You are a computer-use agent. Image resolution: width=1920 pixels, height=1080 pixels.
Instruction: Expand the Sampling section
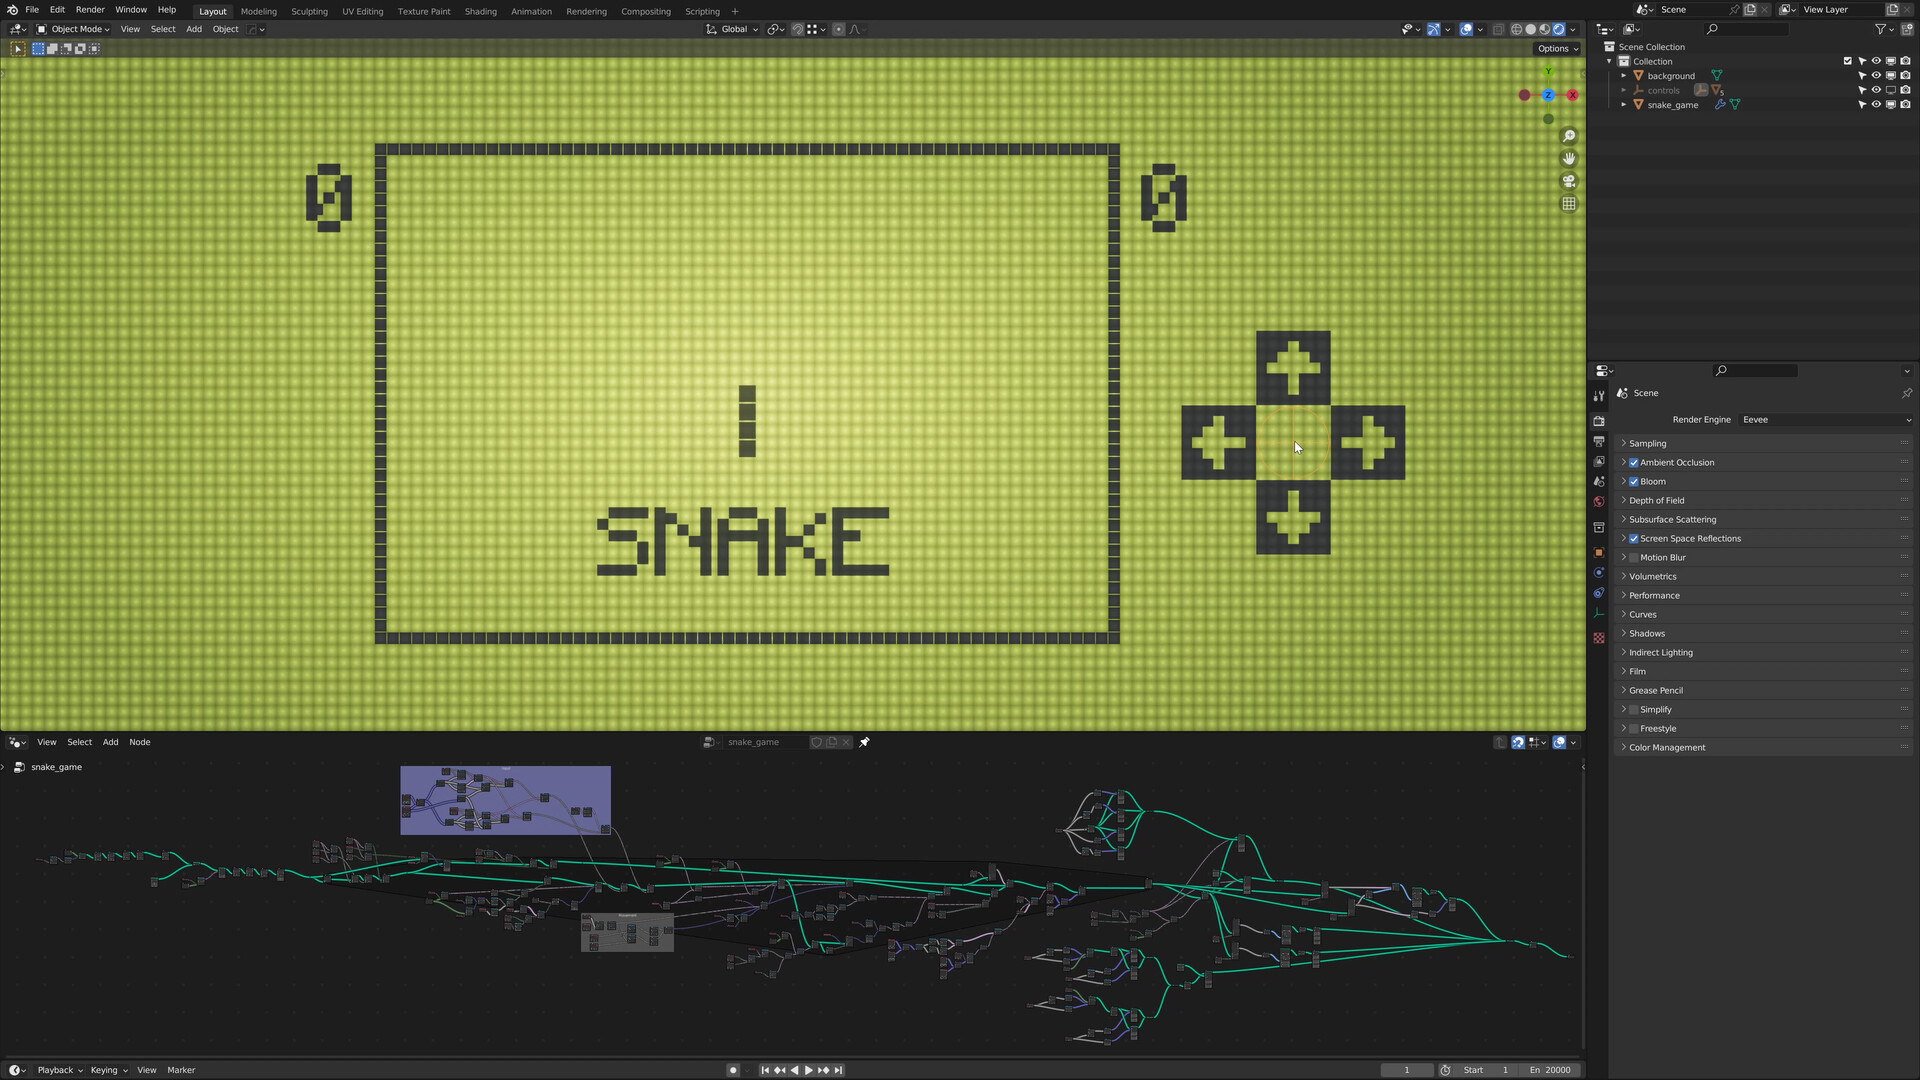pos(1647,443)
